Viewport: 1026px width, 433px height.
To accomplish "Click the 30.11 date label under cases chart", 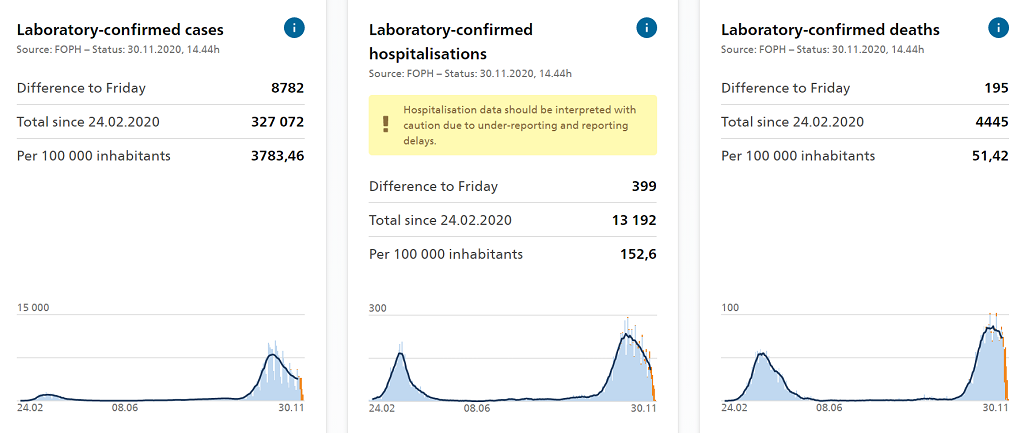I will [x=290, y=408].
